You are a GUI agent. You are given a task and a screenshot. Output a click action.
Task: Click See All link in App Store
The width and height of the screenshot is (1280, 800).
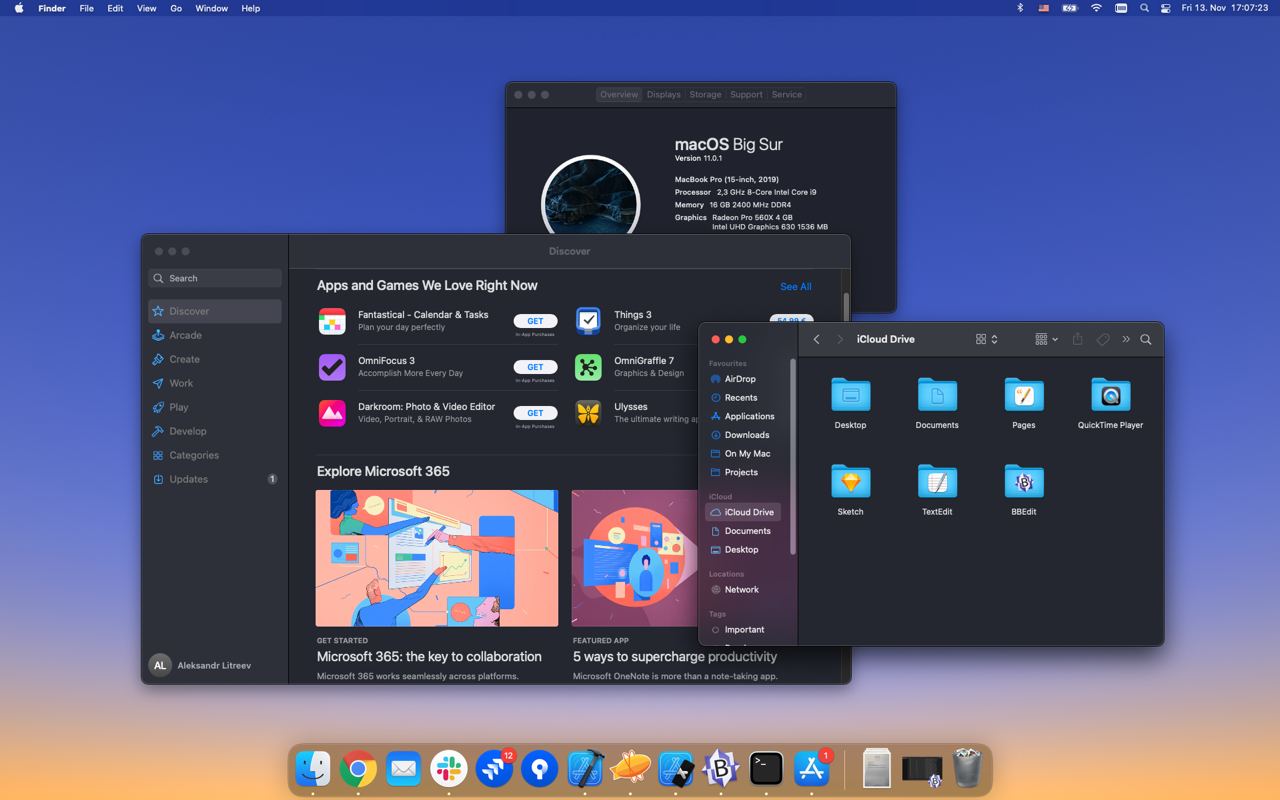(x=796, y=287)
